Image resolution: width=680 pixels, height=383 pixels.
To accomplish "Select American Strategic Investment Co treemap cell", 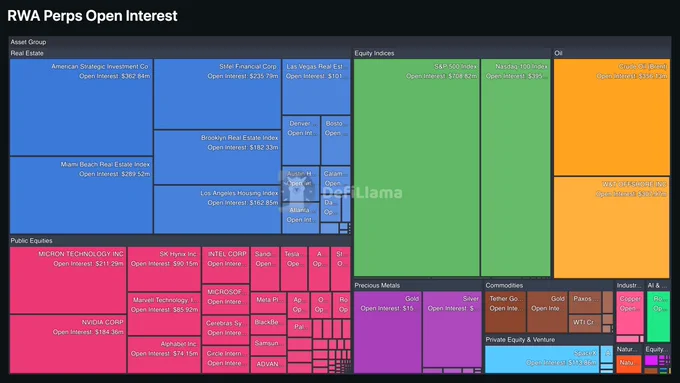I will 81,107.
